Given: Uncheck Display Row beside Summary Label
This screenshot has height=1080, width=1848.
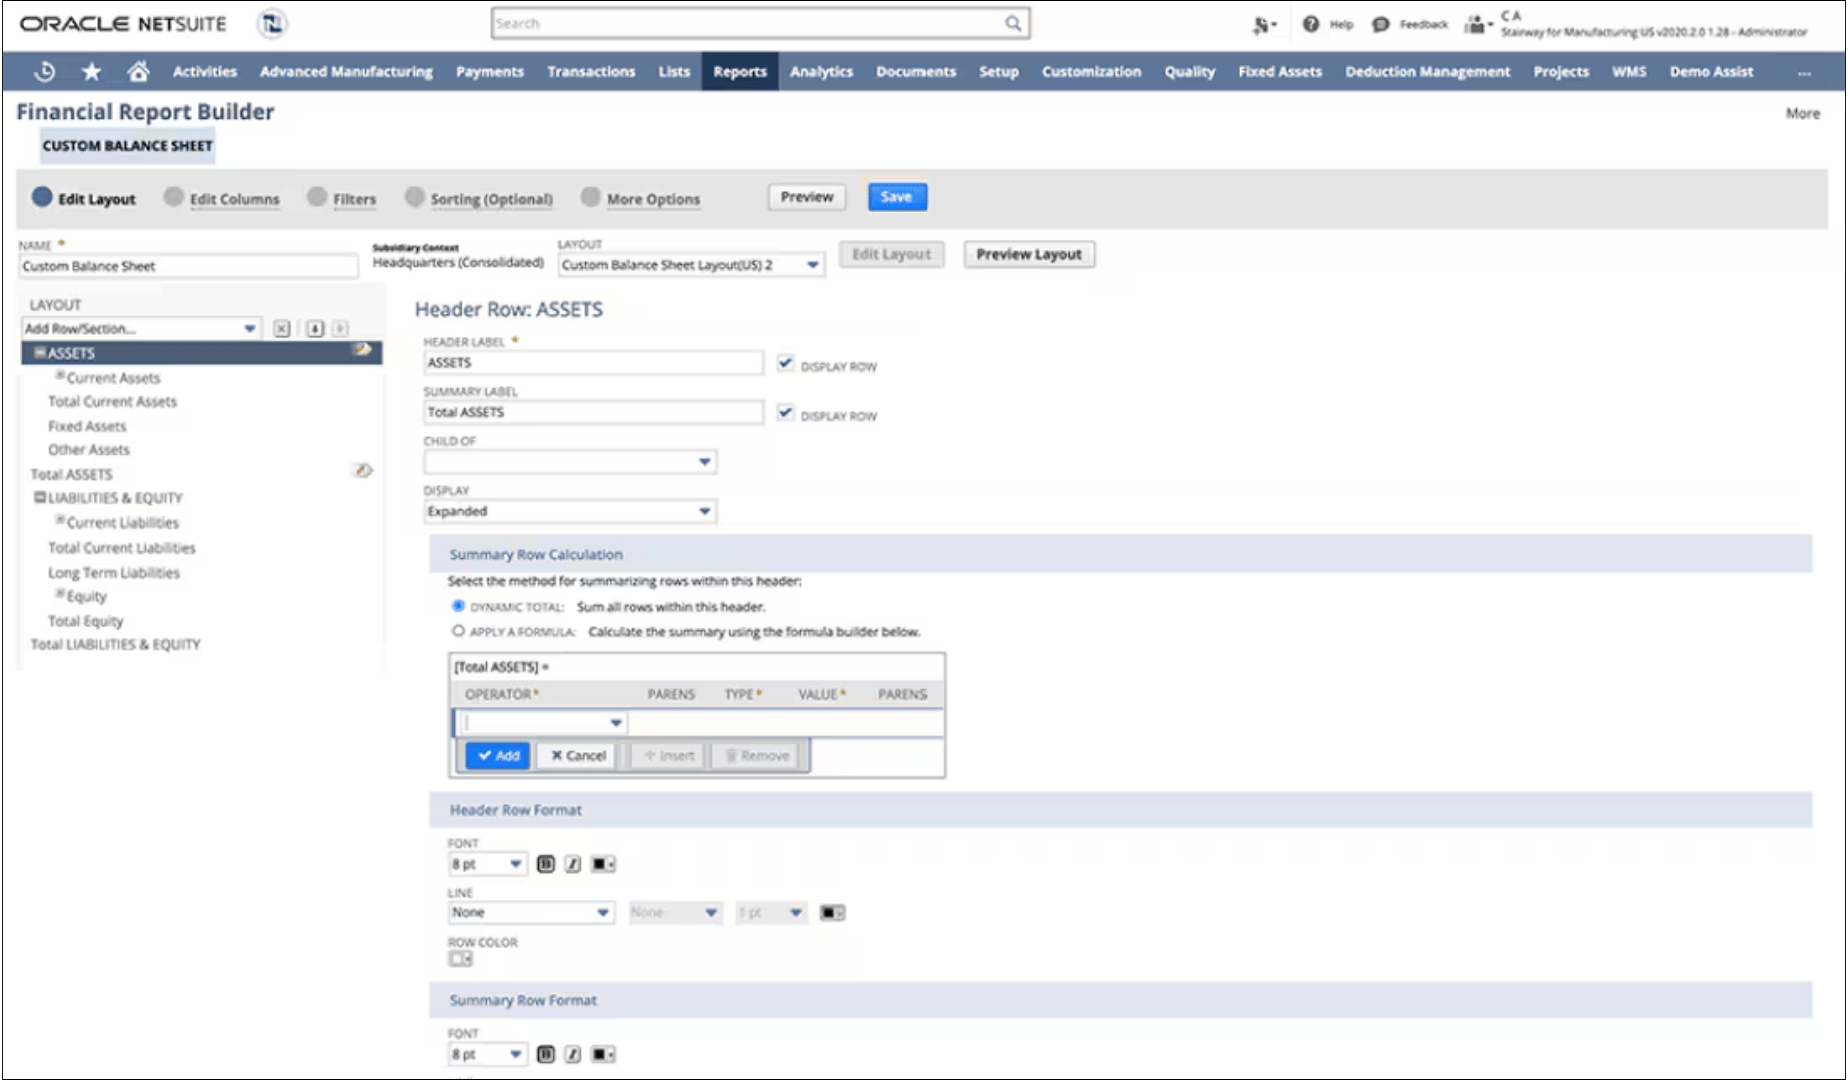Looking at the screenshot, I should (785, 412).
